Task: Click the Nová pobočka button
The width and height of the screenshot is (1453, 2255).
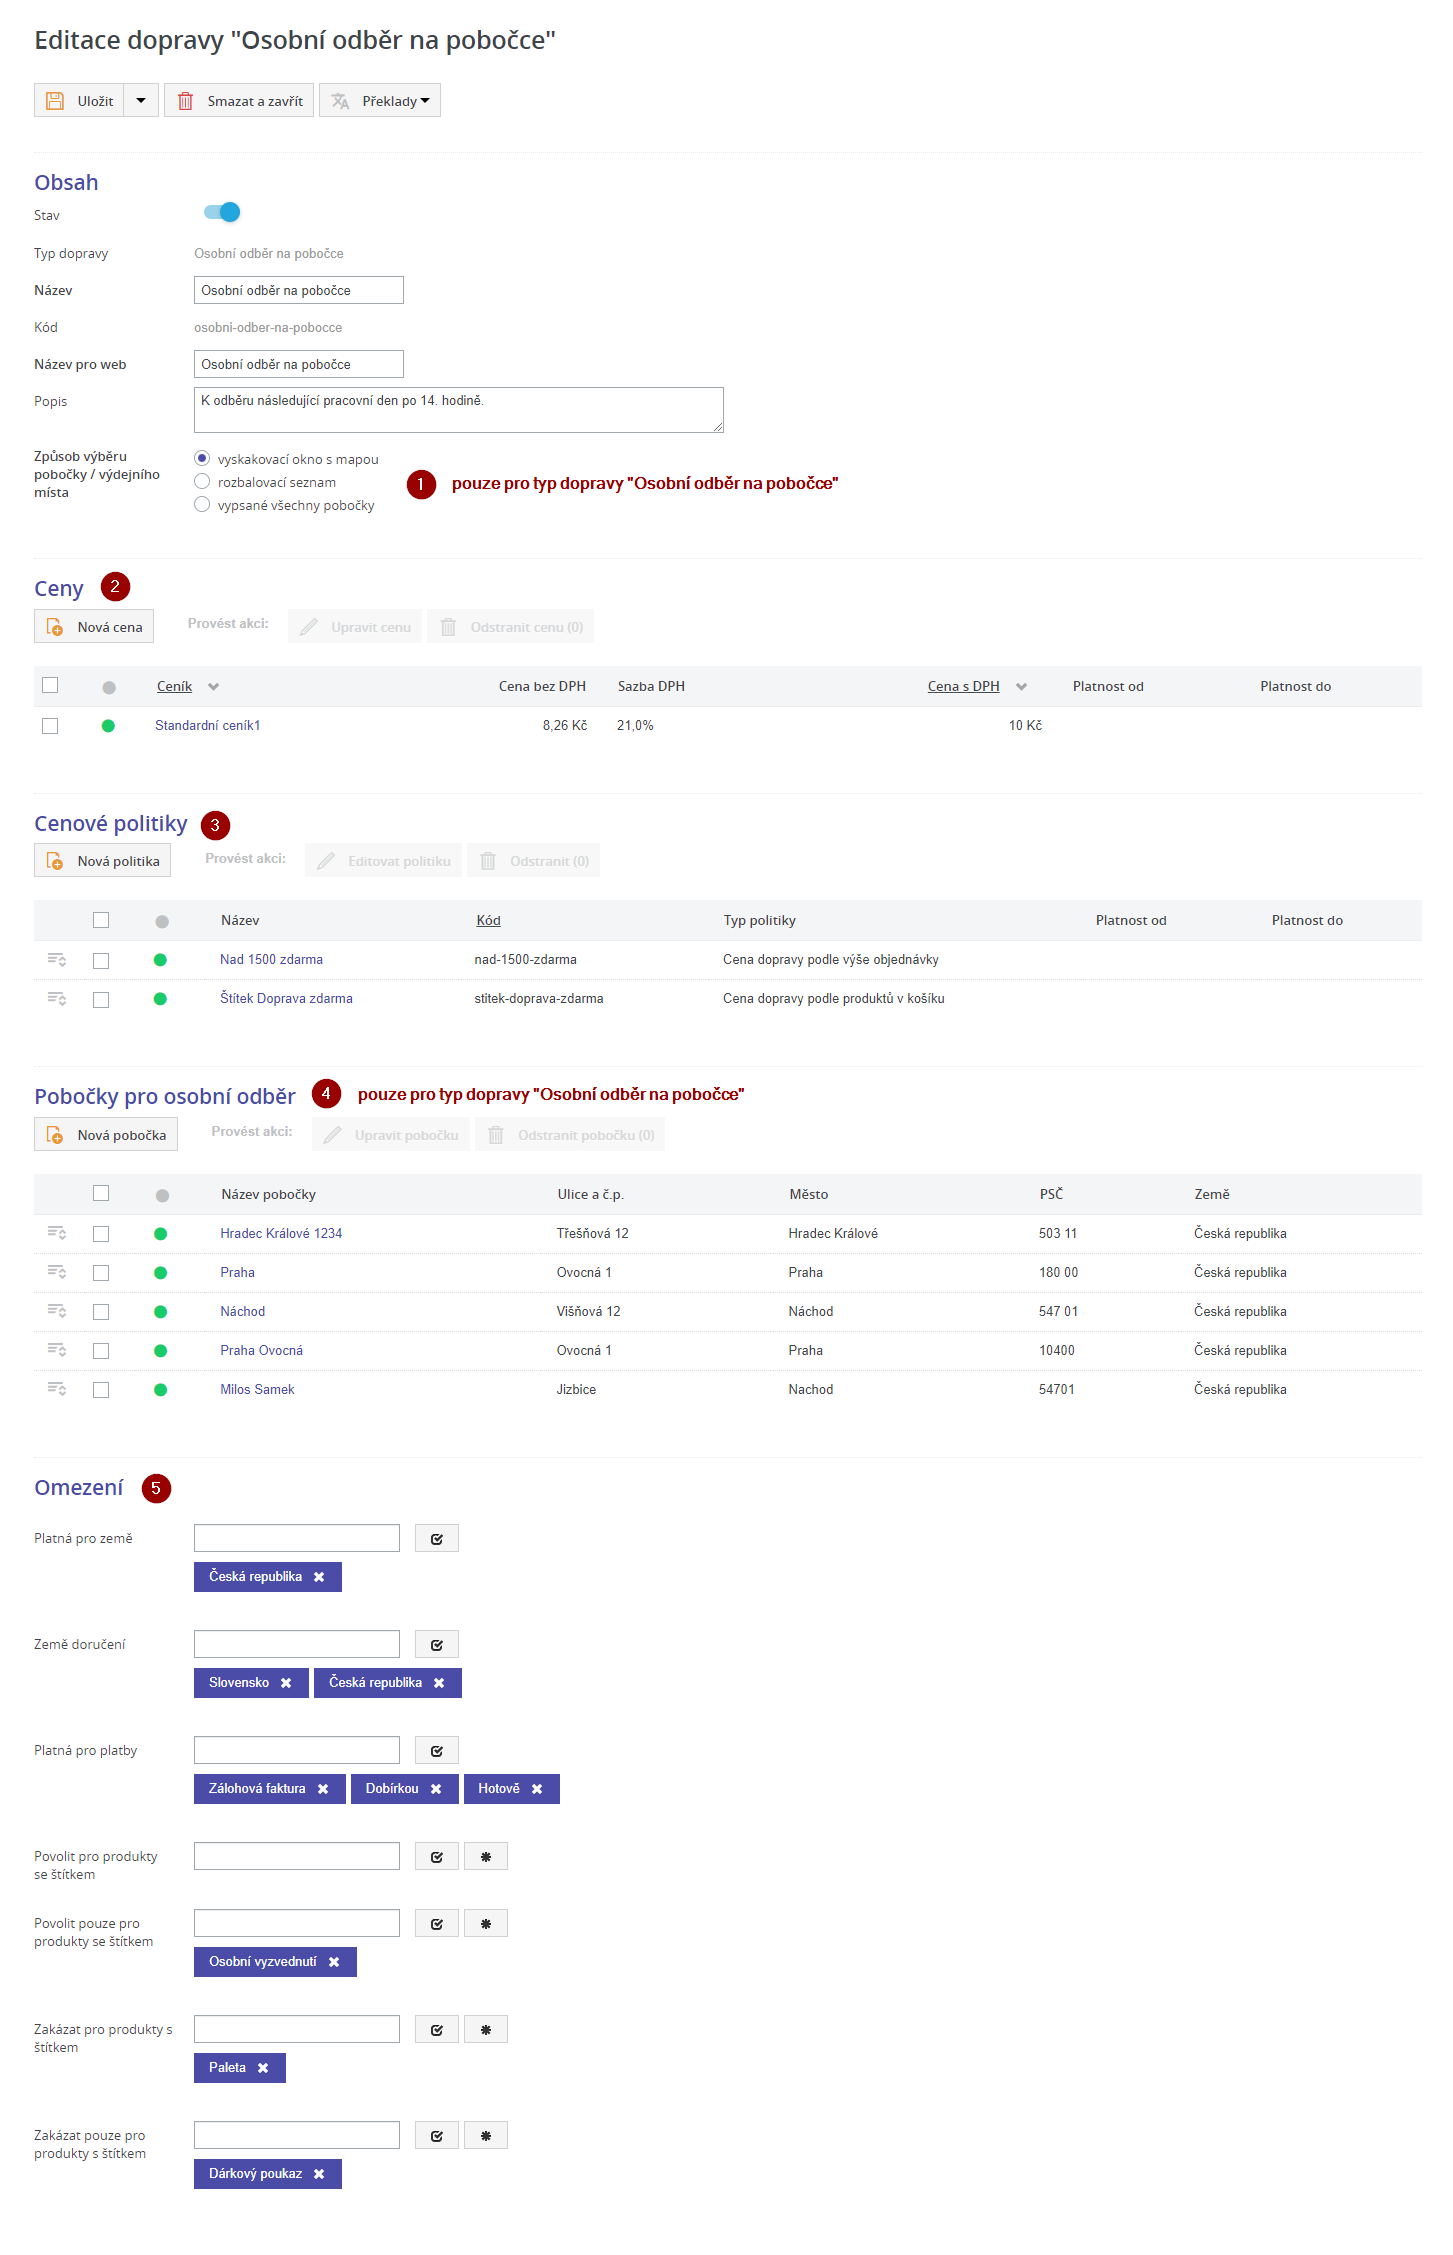Action: [106, 1135]
